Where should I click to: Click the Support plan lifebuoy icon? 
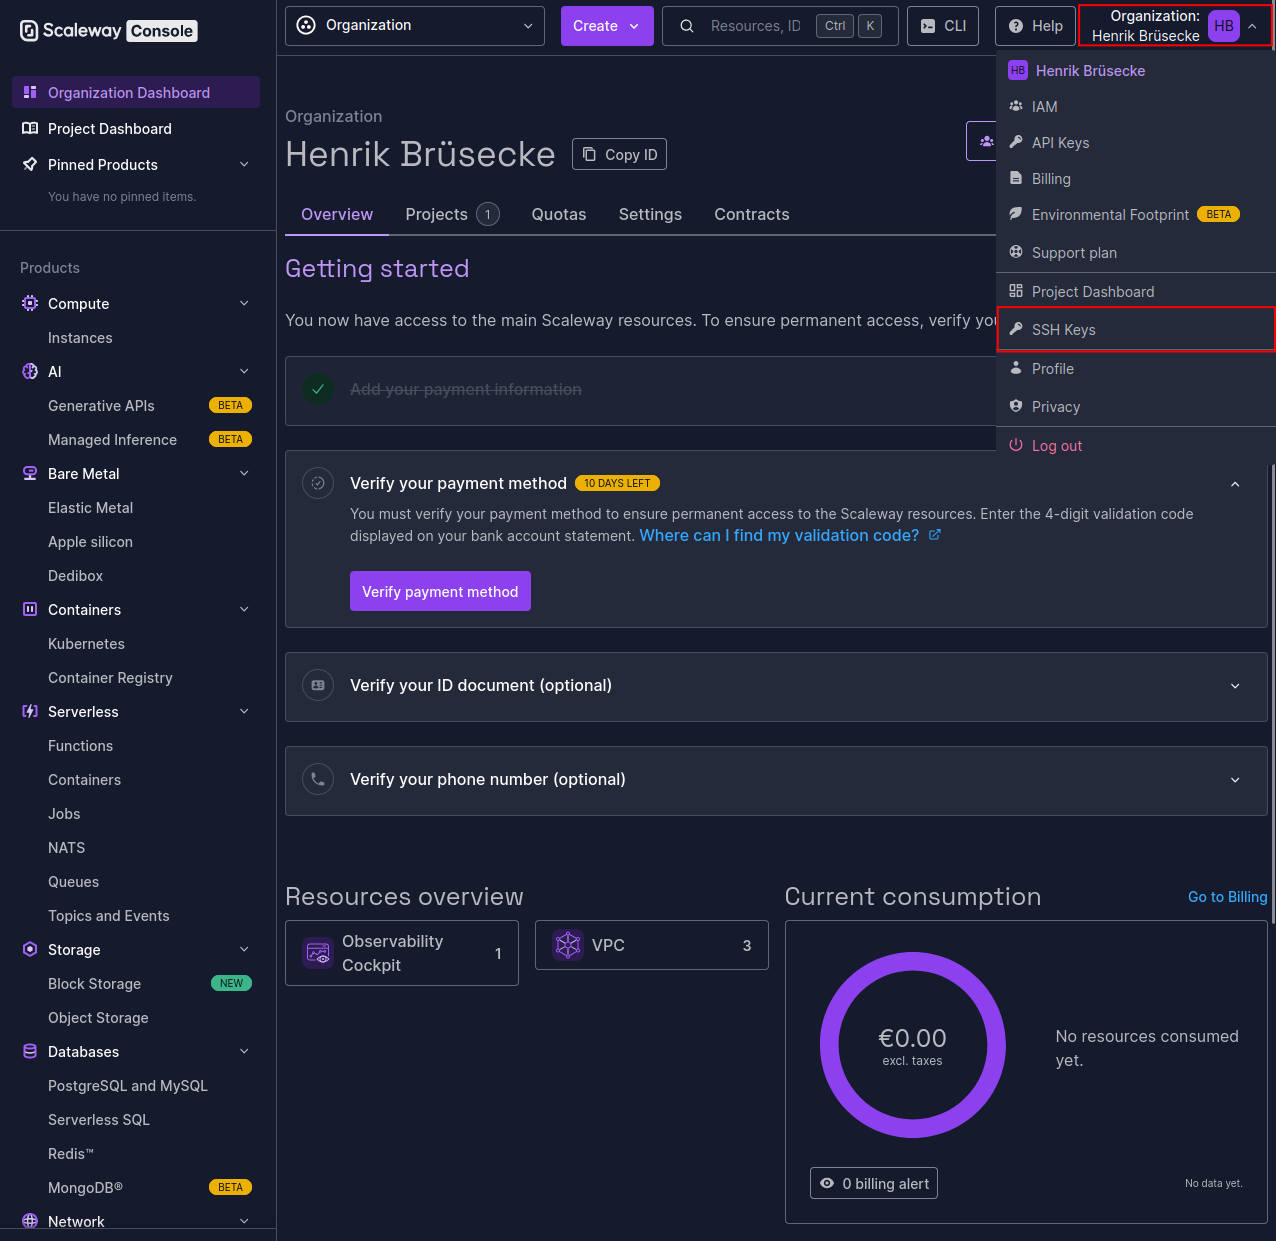1016,252
